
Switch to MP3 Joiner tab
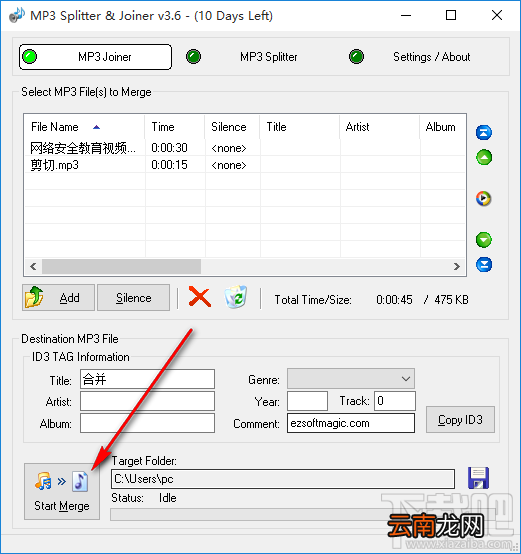[x=95, y=57]
